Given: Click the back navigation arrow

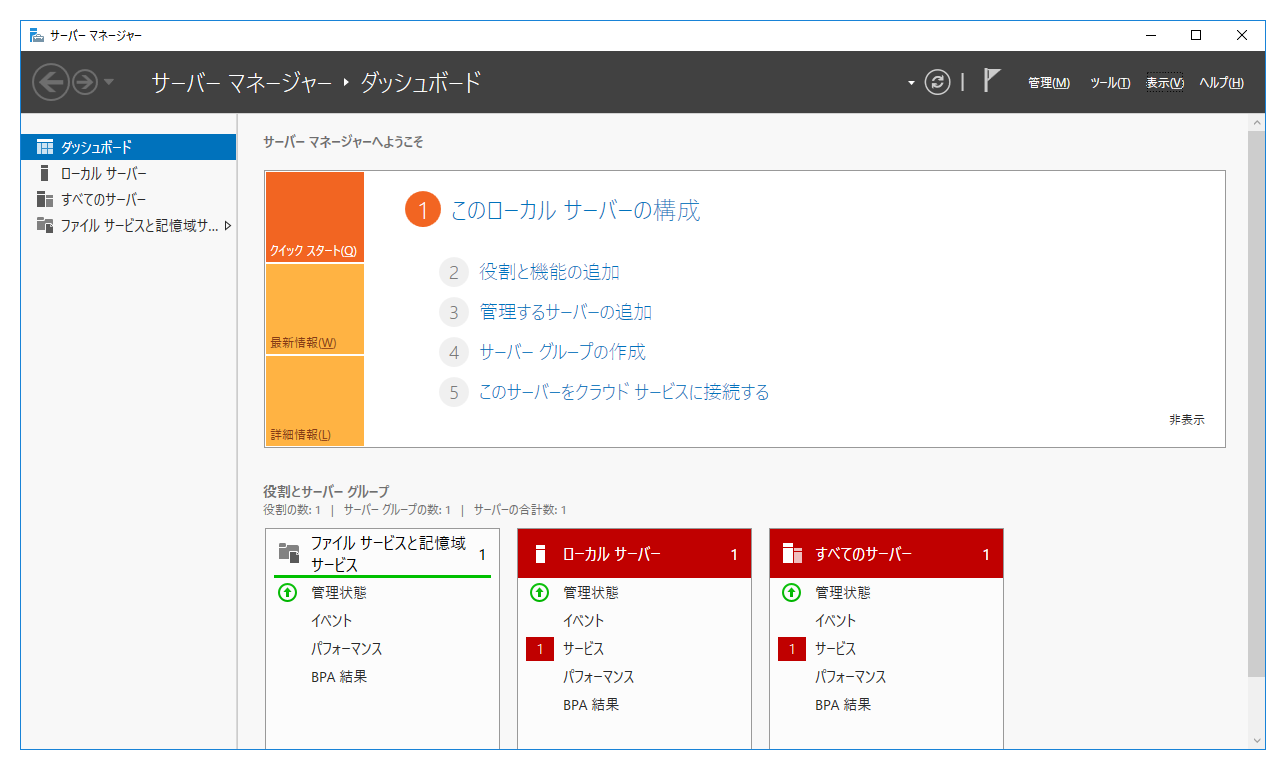Looking at the screenshot, I should tap(51, 82).
